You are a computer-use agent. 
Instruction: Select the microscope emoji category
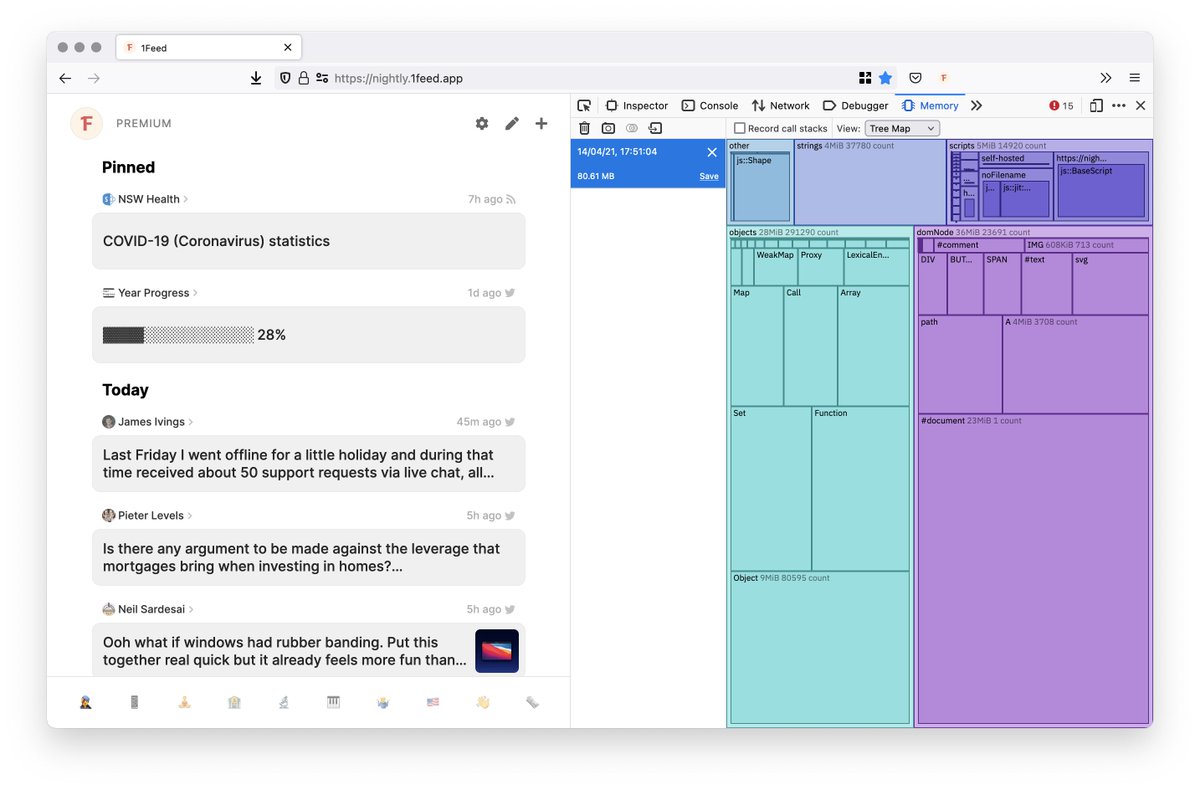[x=284, y=703]
